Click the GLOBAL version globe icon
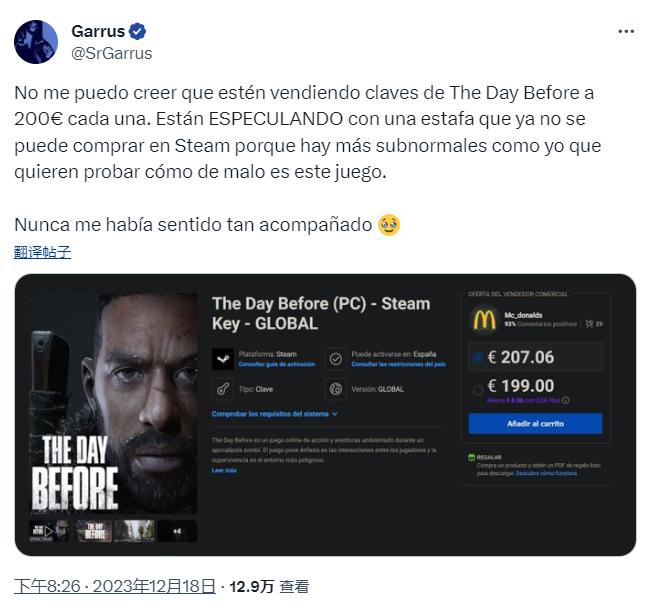This screenshot has height=610, width=651. (336, 389)
